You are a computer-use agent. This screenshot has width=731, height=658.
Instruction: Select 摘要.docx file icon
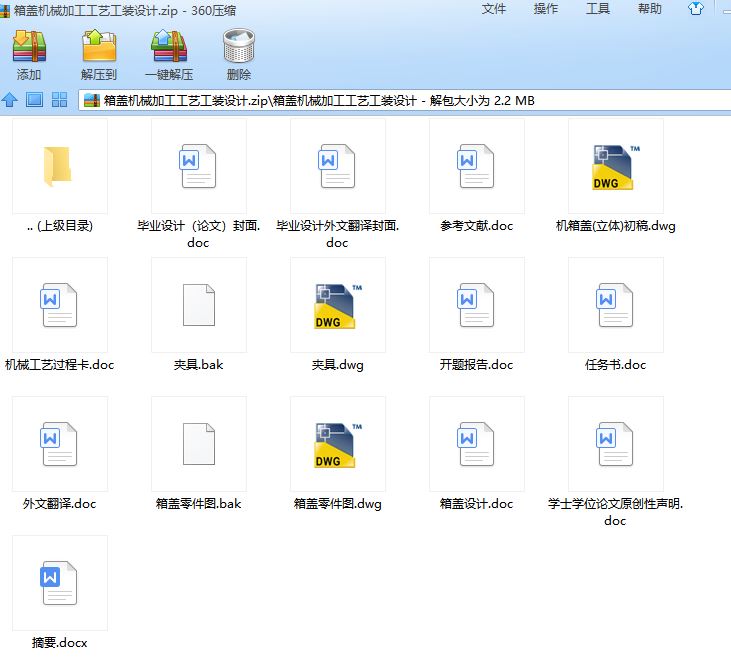coord(59,583)
